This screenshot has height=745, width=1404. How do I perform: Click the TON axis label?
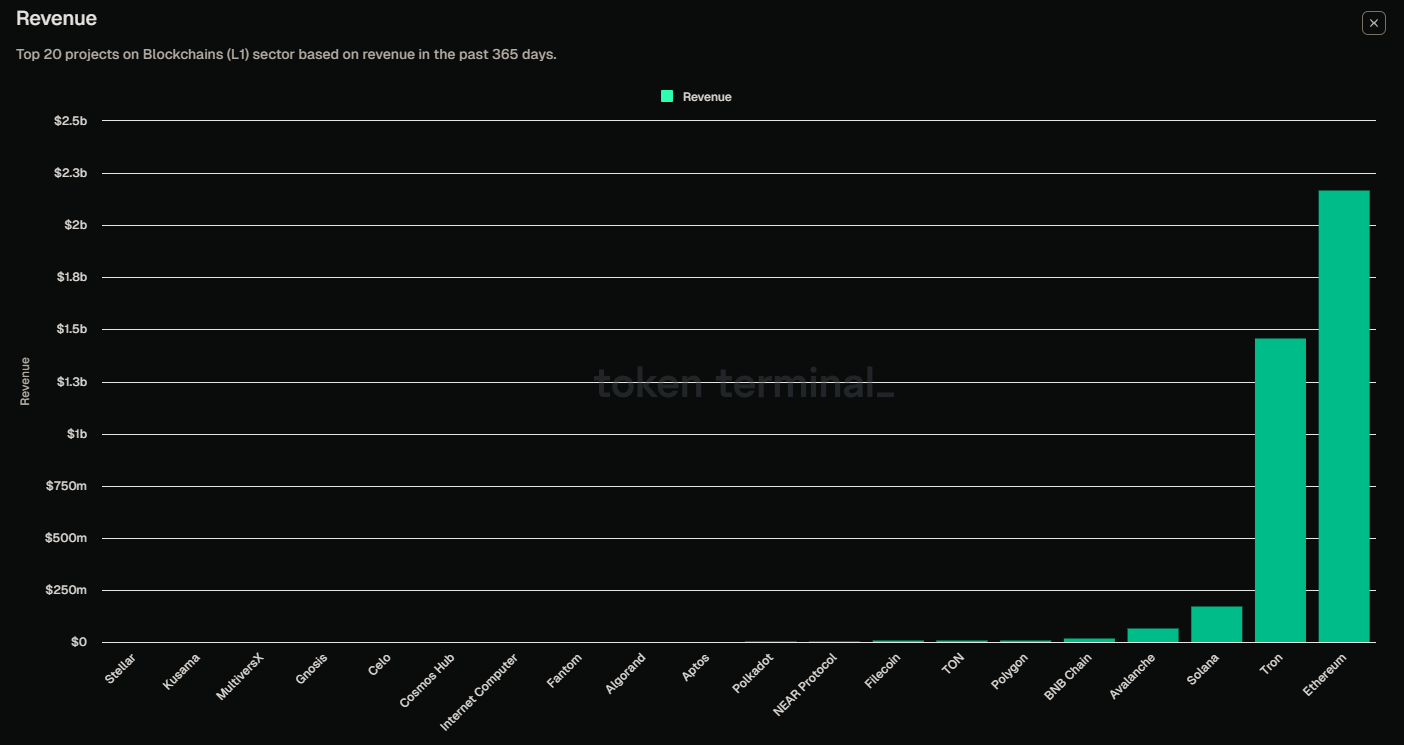pos(952,664)
